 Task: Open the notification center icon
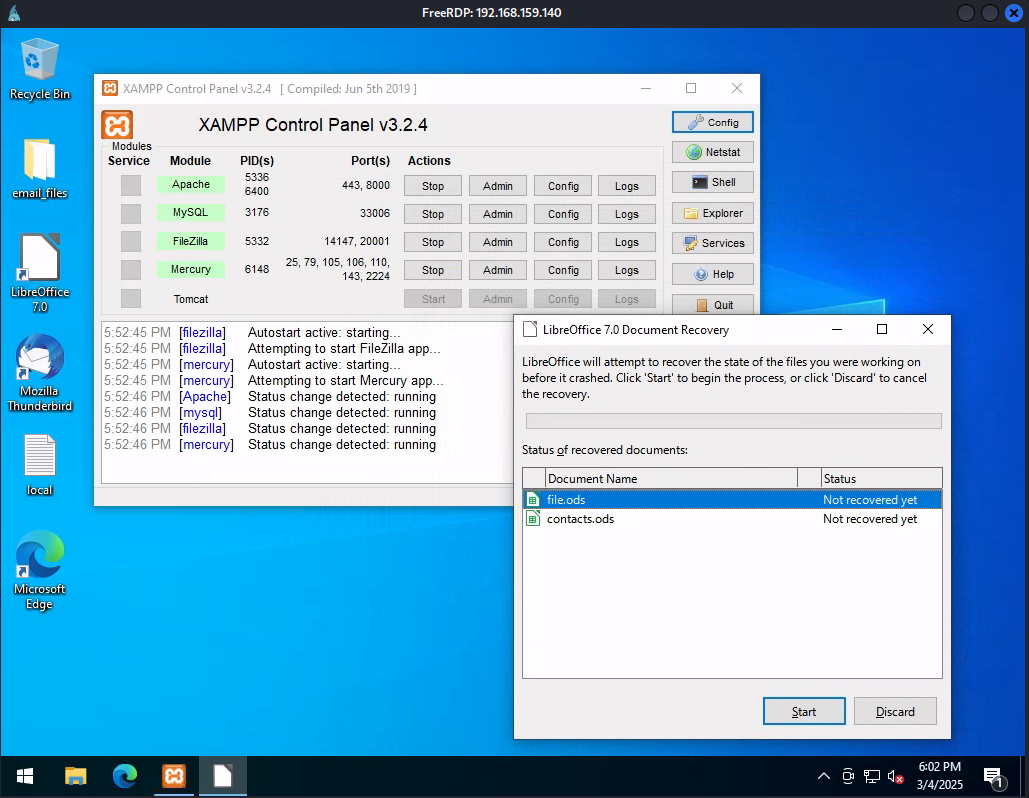click(x=994, y=778)
